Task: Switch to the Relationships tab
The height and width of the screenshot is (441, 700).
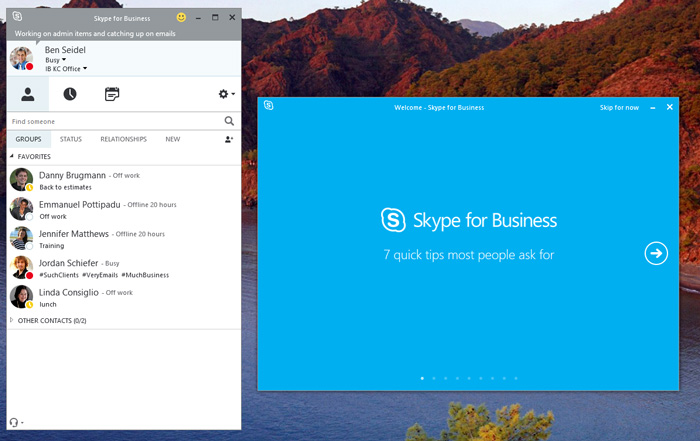Action: point(123,139)
